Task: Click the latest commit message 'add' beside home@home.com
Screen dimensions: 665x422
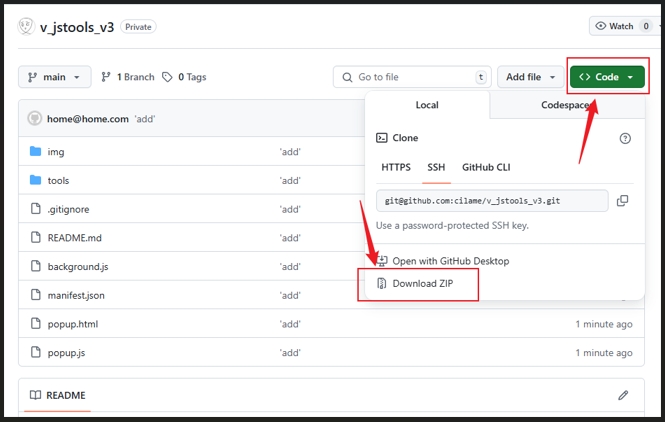Action: (x=145, y=119)
